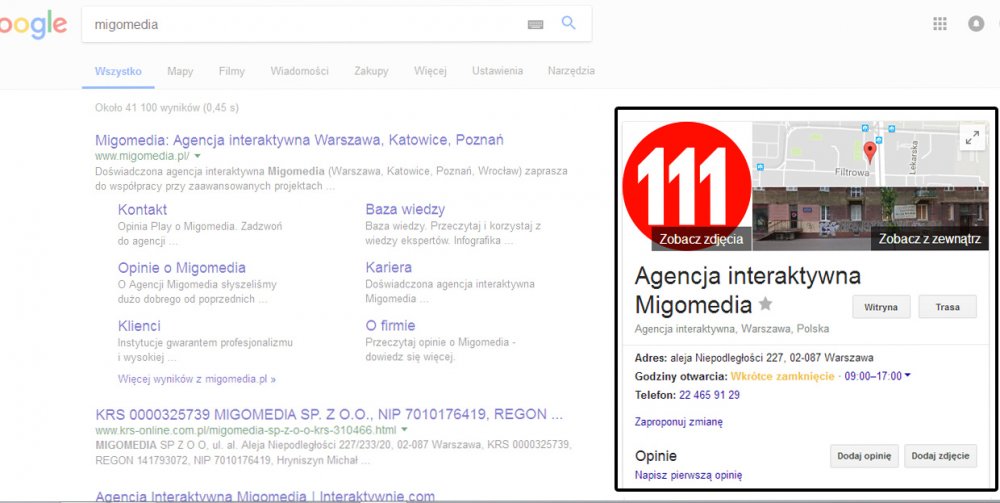Open the Interaktywnie.com Migomedia result
Viewport: 1000px width, 503px height.
(265, 497)
